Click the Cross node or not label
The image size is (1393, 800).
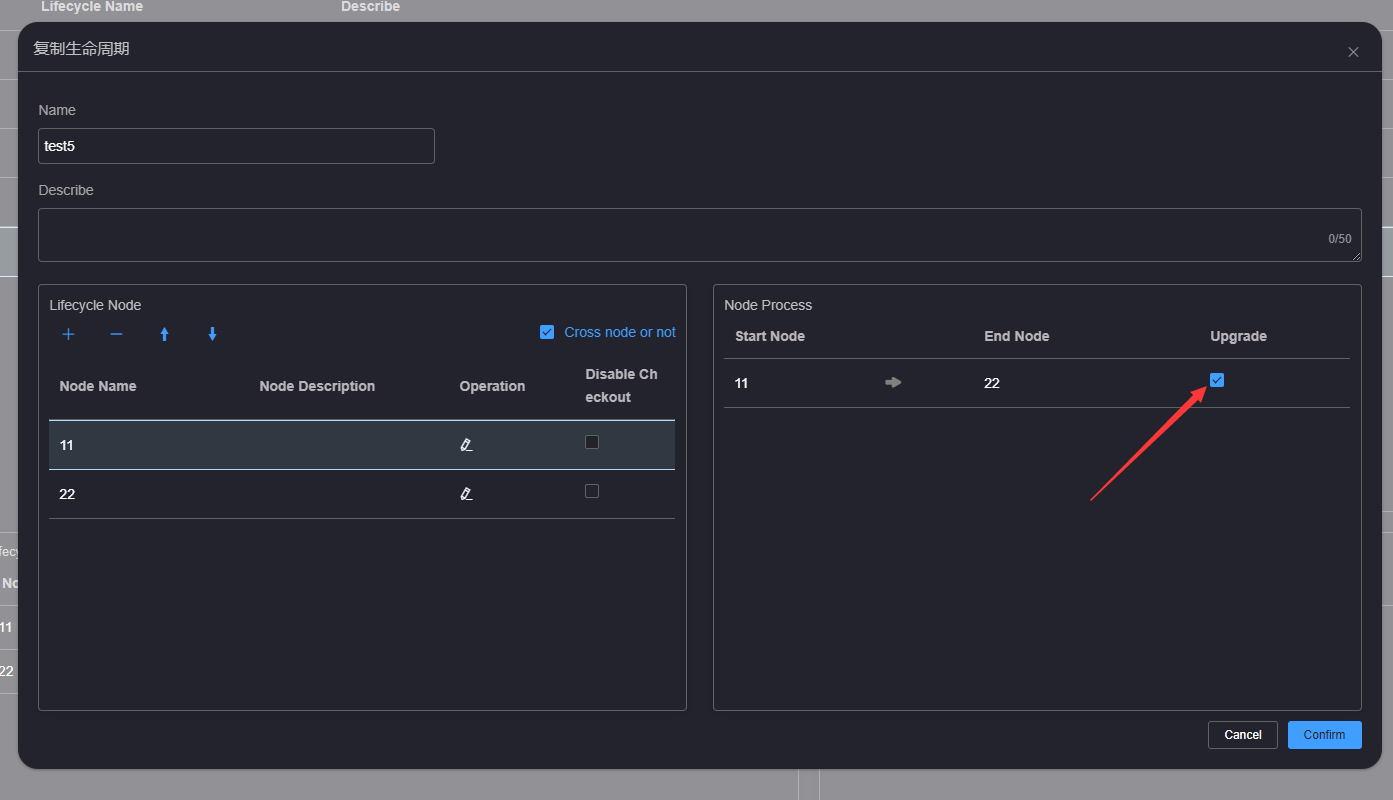(x=620, y=332)
